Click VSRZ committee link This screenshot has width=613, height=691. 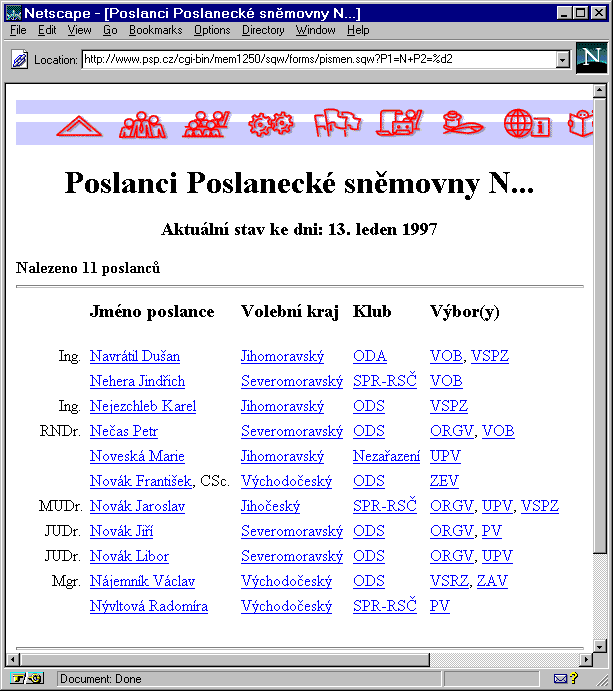coord(449,581)
